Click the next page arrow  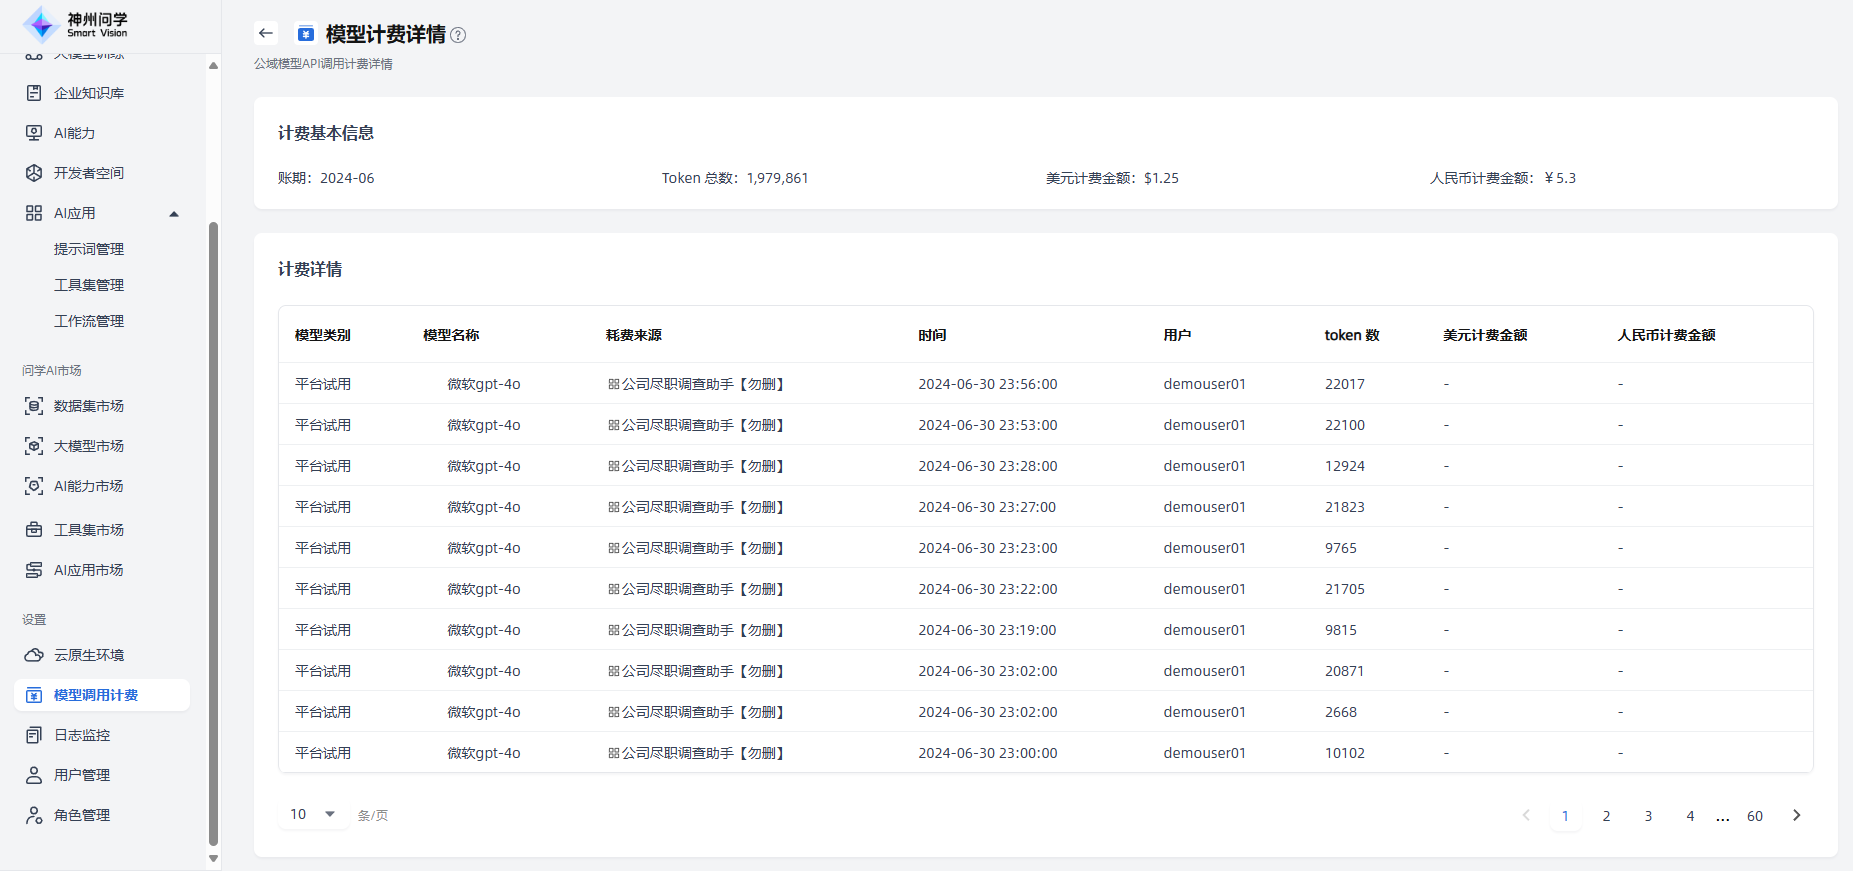click(x=1797, y=815)
